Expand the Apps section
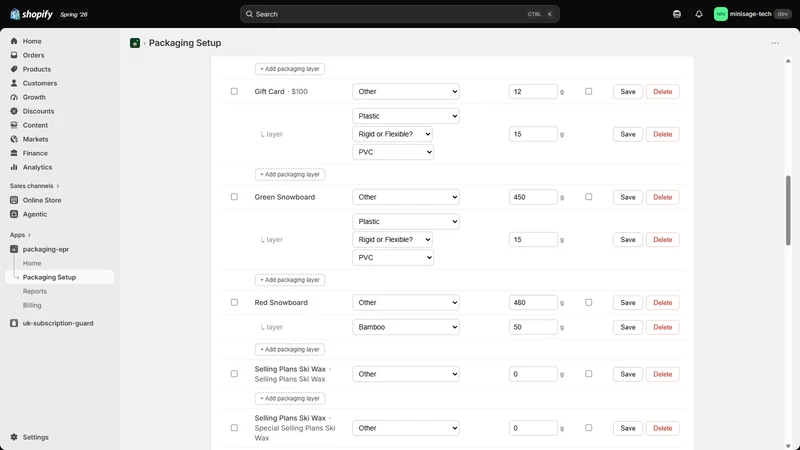The image size is (800, 450). (x=20, y=235)
